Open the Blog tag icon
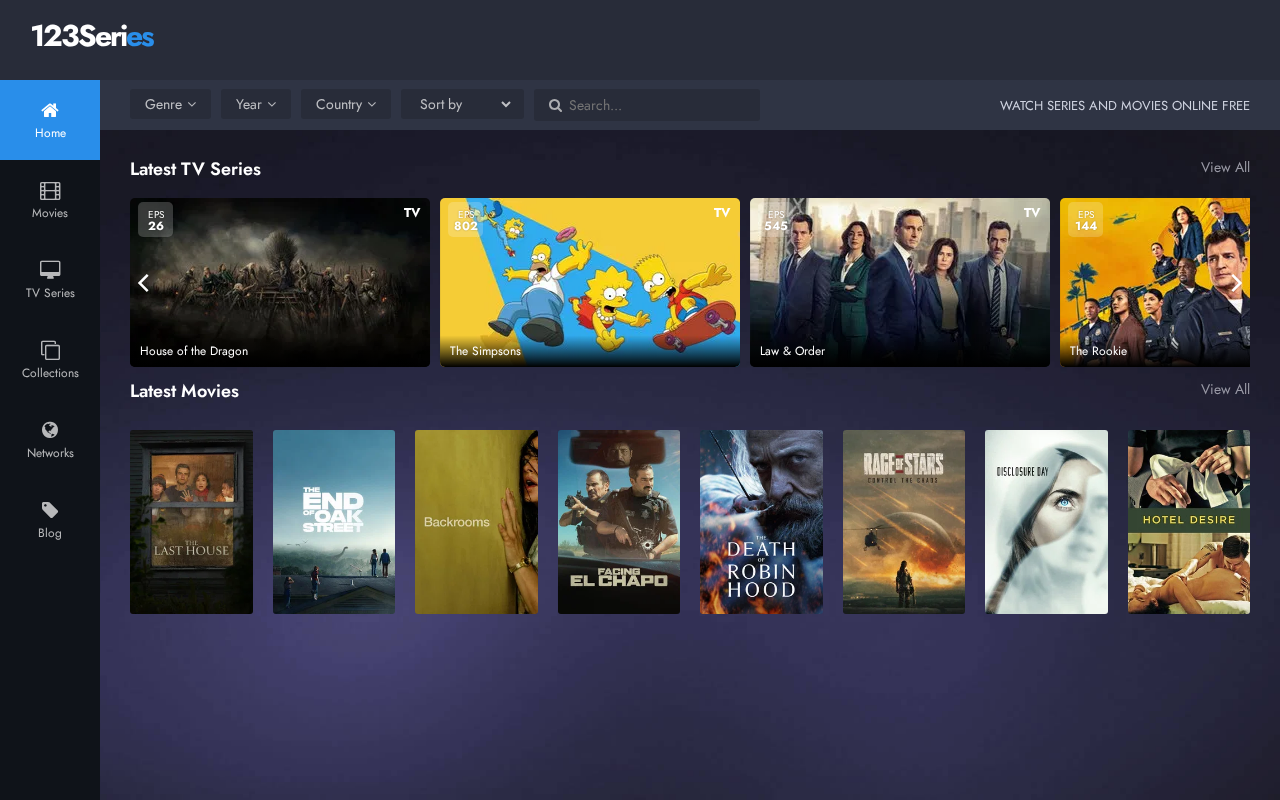1280x800 pixels. pos(50,510)
